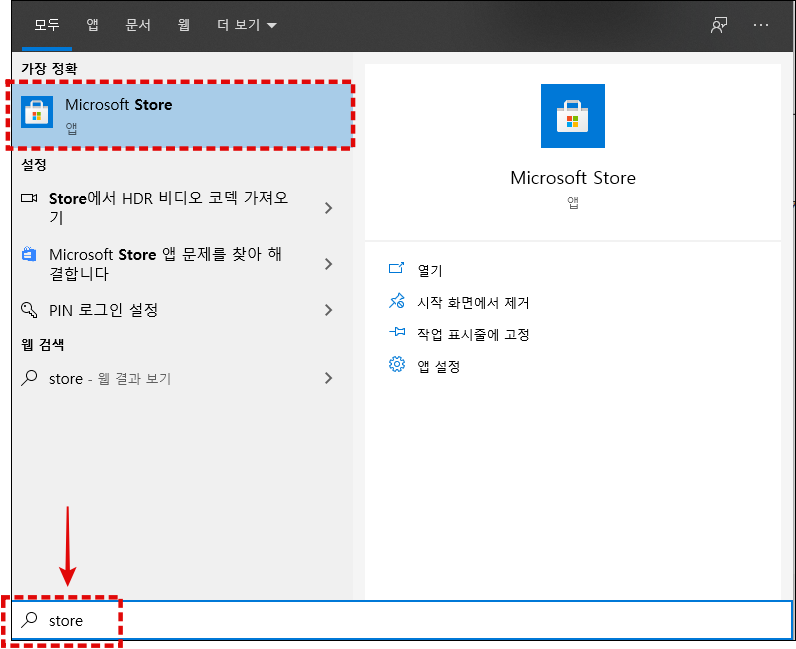Select the 모두 tab
Screen dimensions: 796x649
tap(47, 25)
